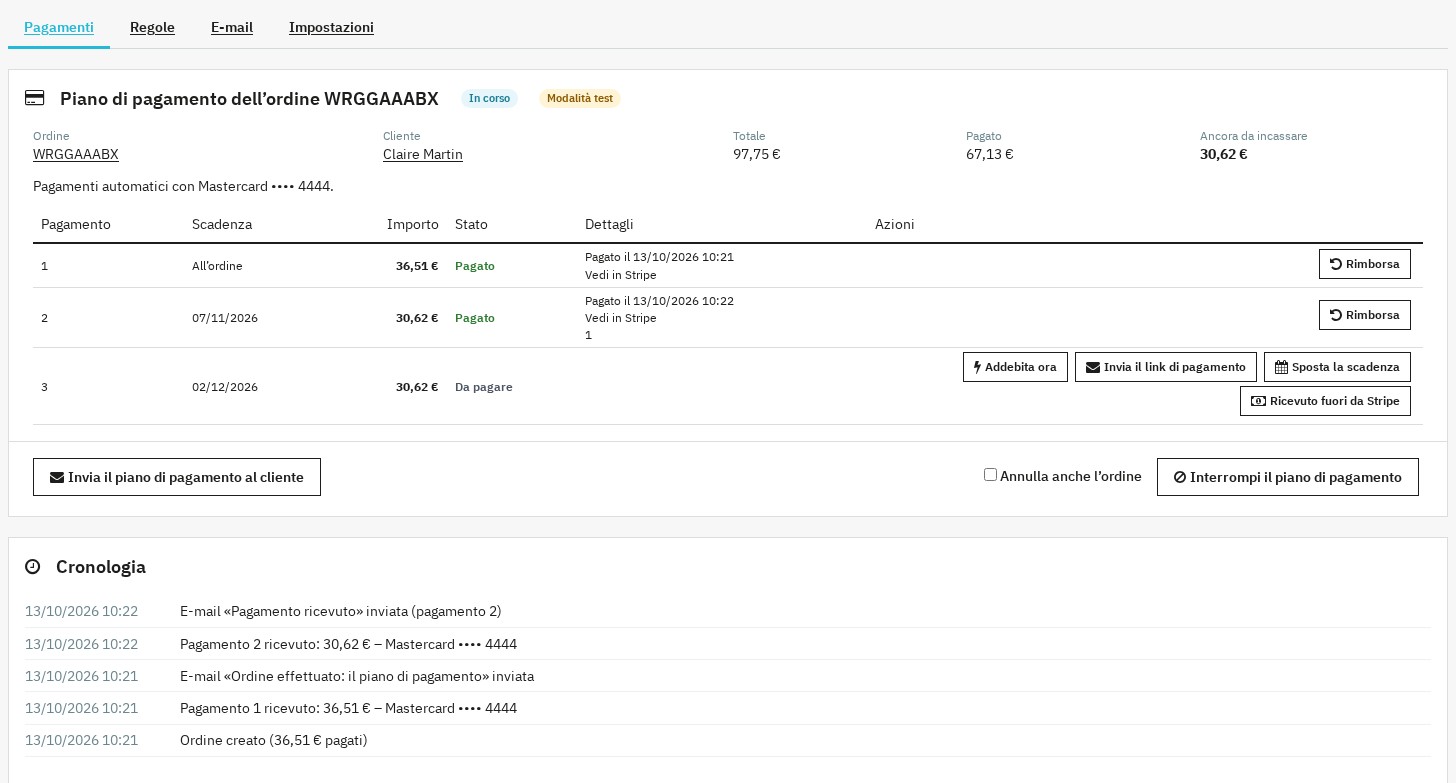Image resolution: width=1456 pixels, height=783 pixels.
Task: Click history entry Pagamento 1 ricevuto
Action: tap(348, 708)
